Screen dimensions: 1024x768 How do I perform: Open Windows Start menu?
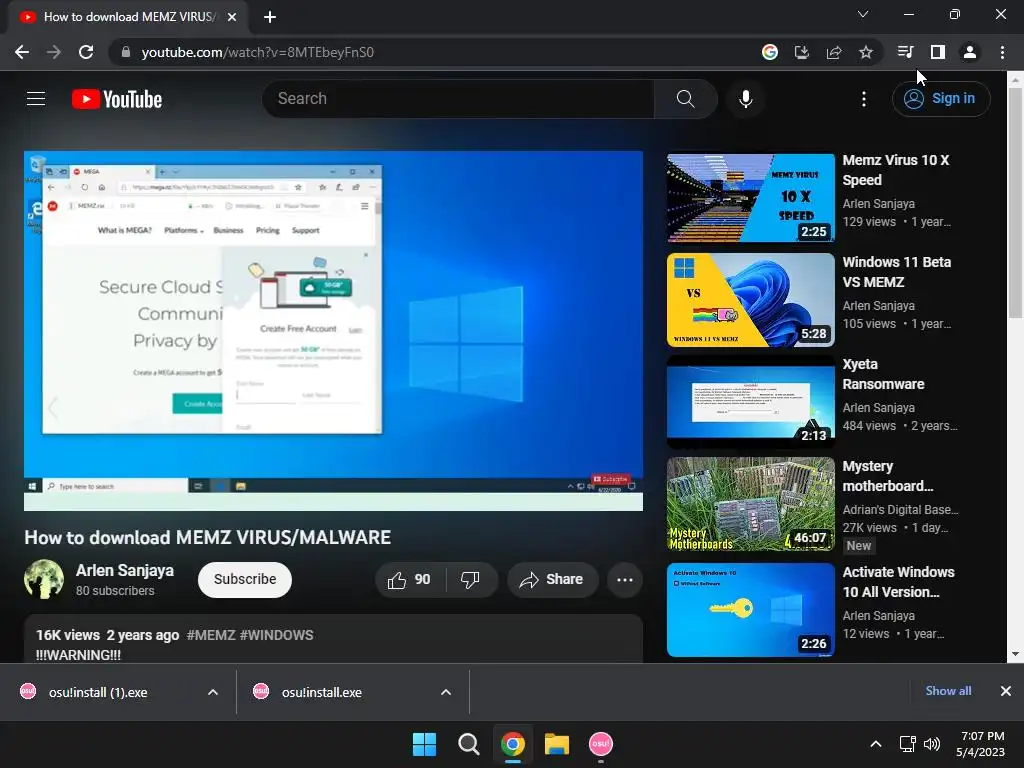(x=424, y=744)
